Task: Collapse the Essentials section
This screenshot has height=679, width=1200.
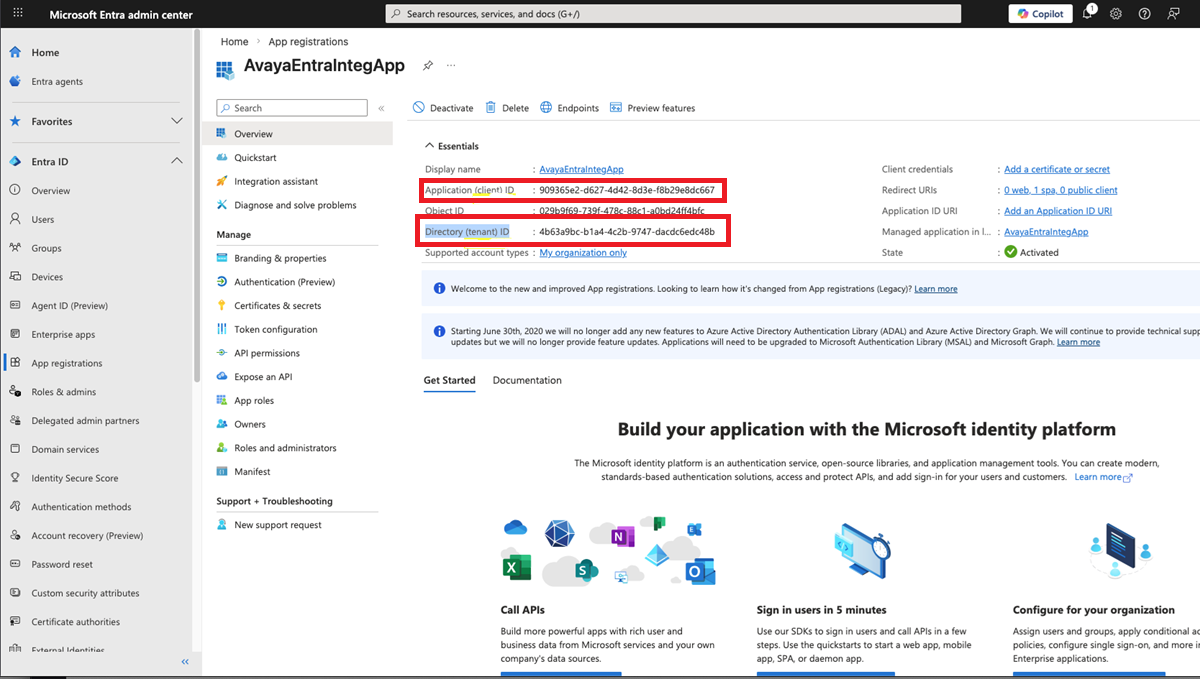Action: pos(430,146)
